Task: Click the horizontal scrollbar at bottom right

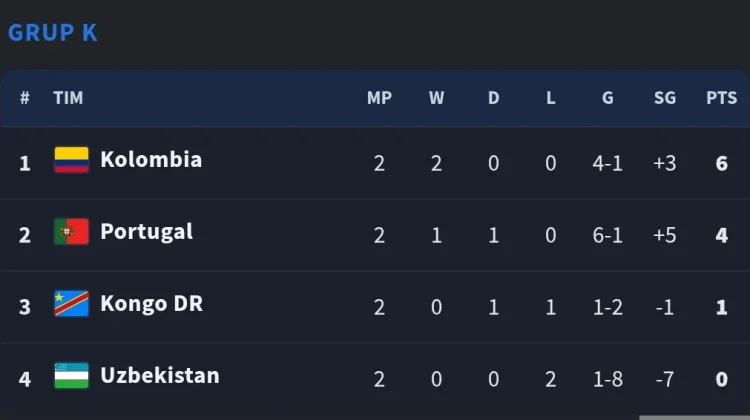Action: (695, 418)
